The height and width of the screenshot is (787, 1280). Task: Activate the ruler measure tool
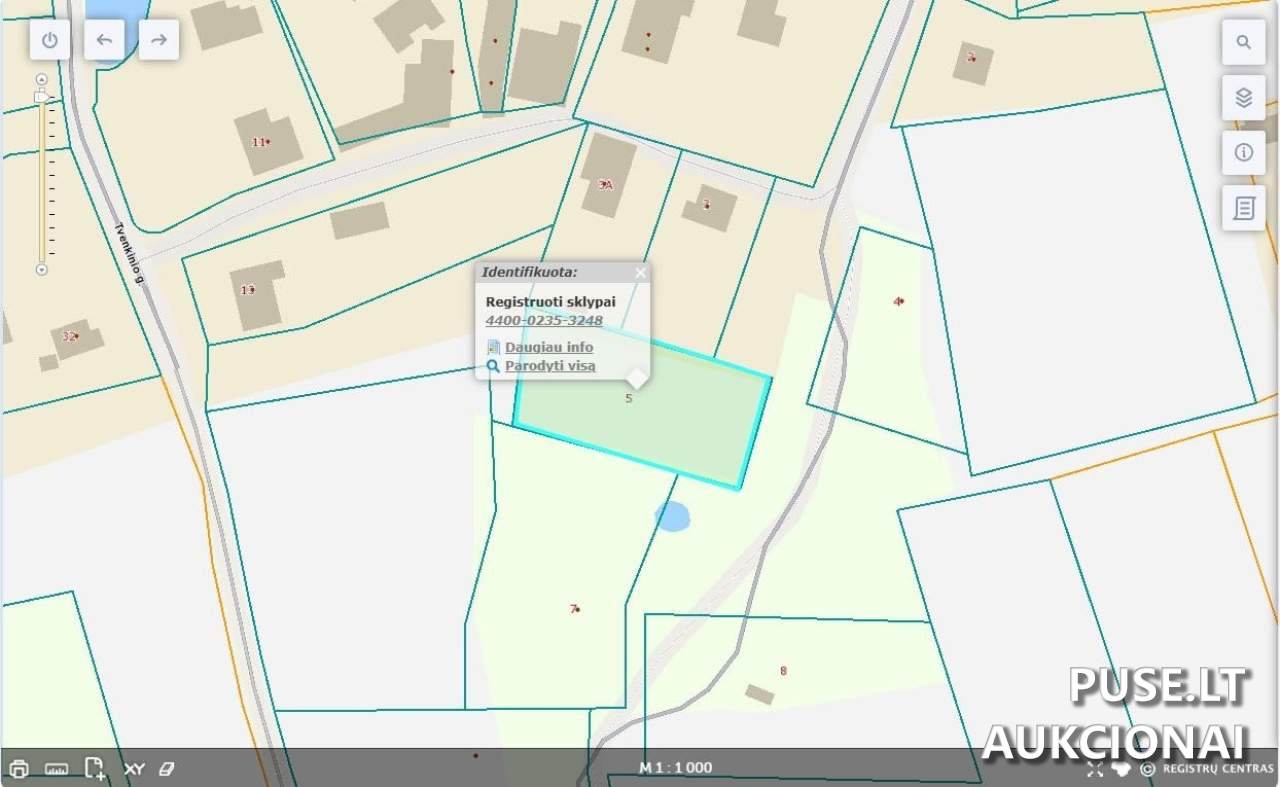[56, 769]
